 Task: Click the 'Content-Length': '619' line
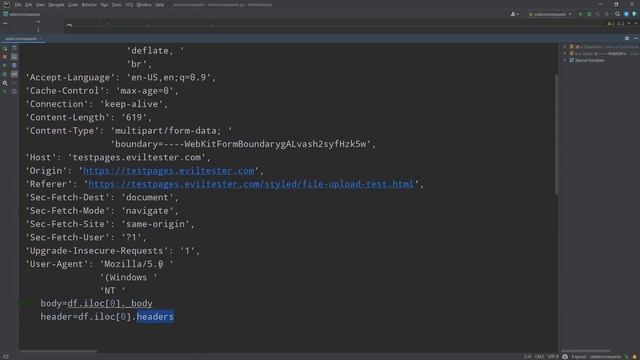pos(89,118)
